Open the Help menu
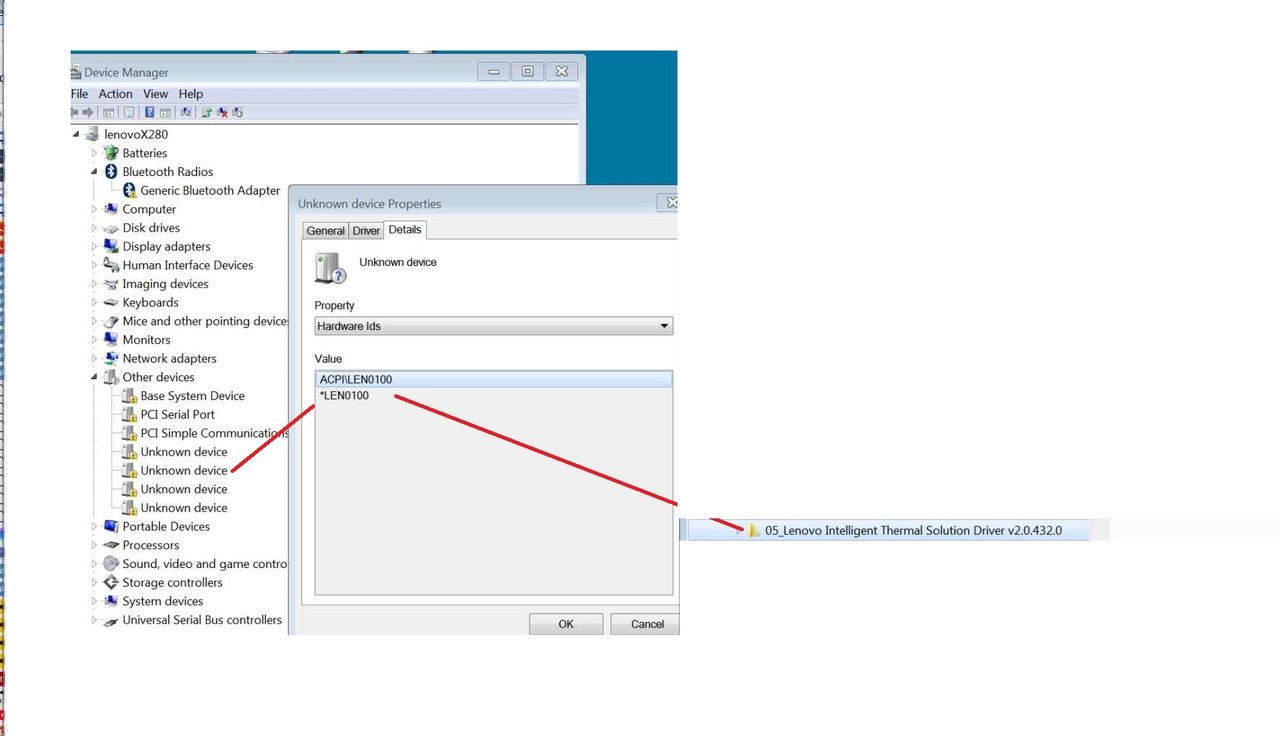Image resolution: width=1280 pixels, height=736 pixels. pos(191,94)
